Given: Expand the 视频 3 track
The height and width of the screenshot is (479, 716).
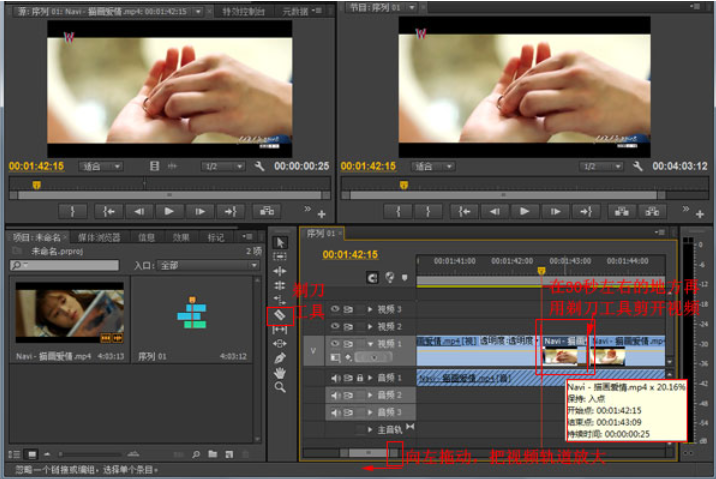Looking at the screenshot, I should coord(370,309).
